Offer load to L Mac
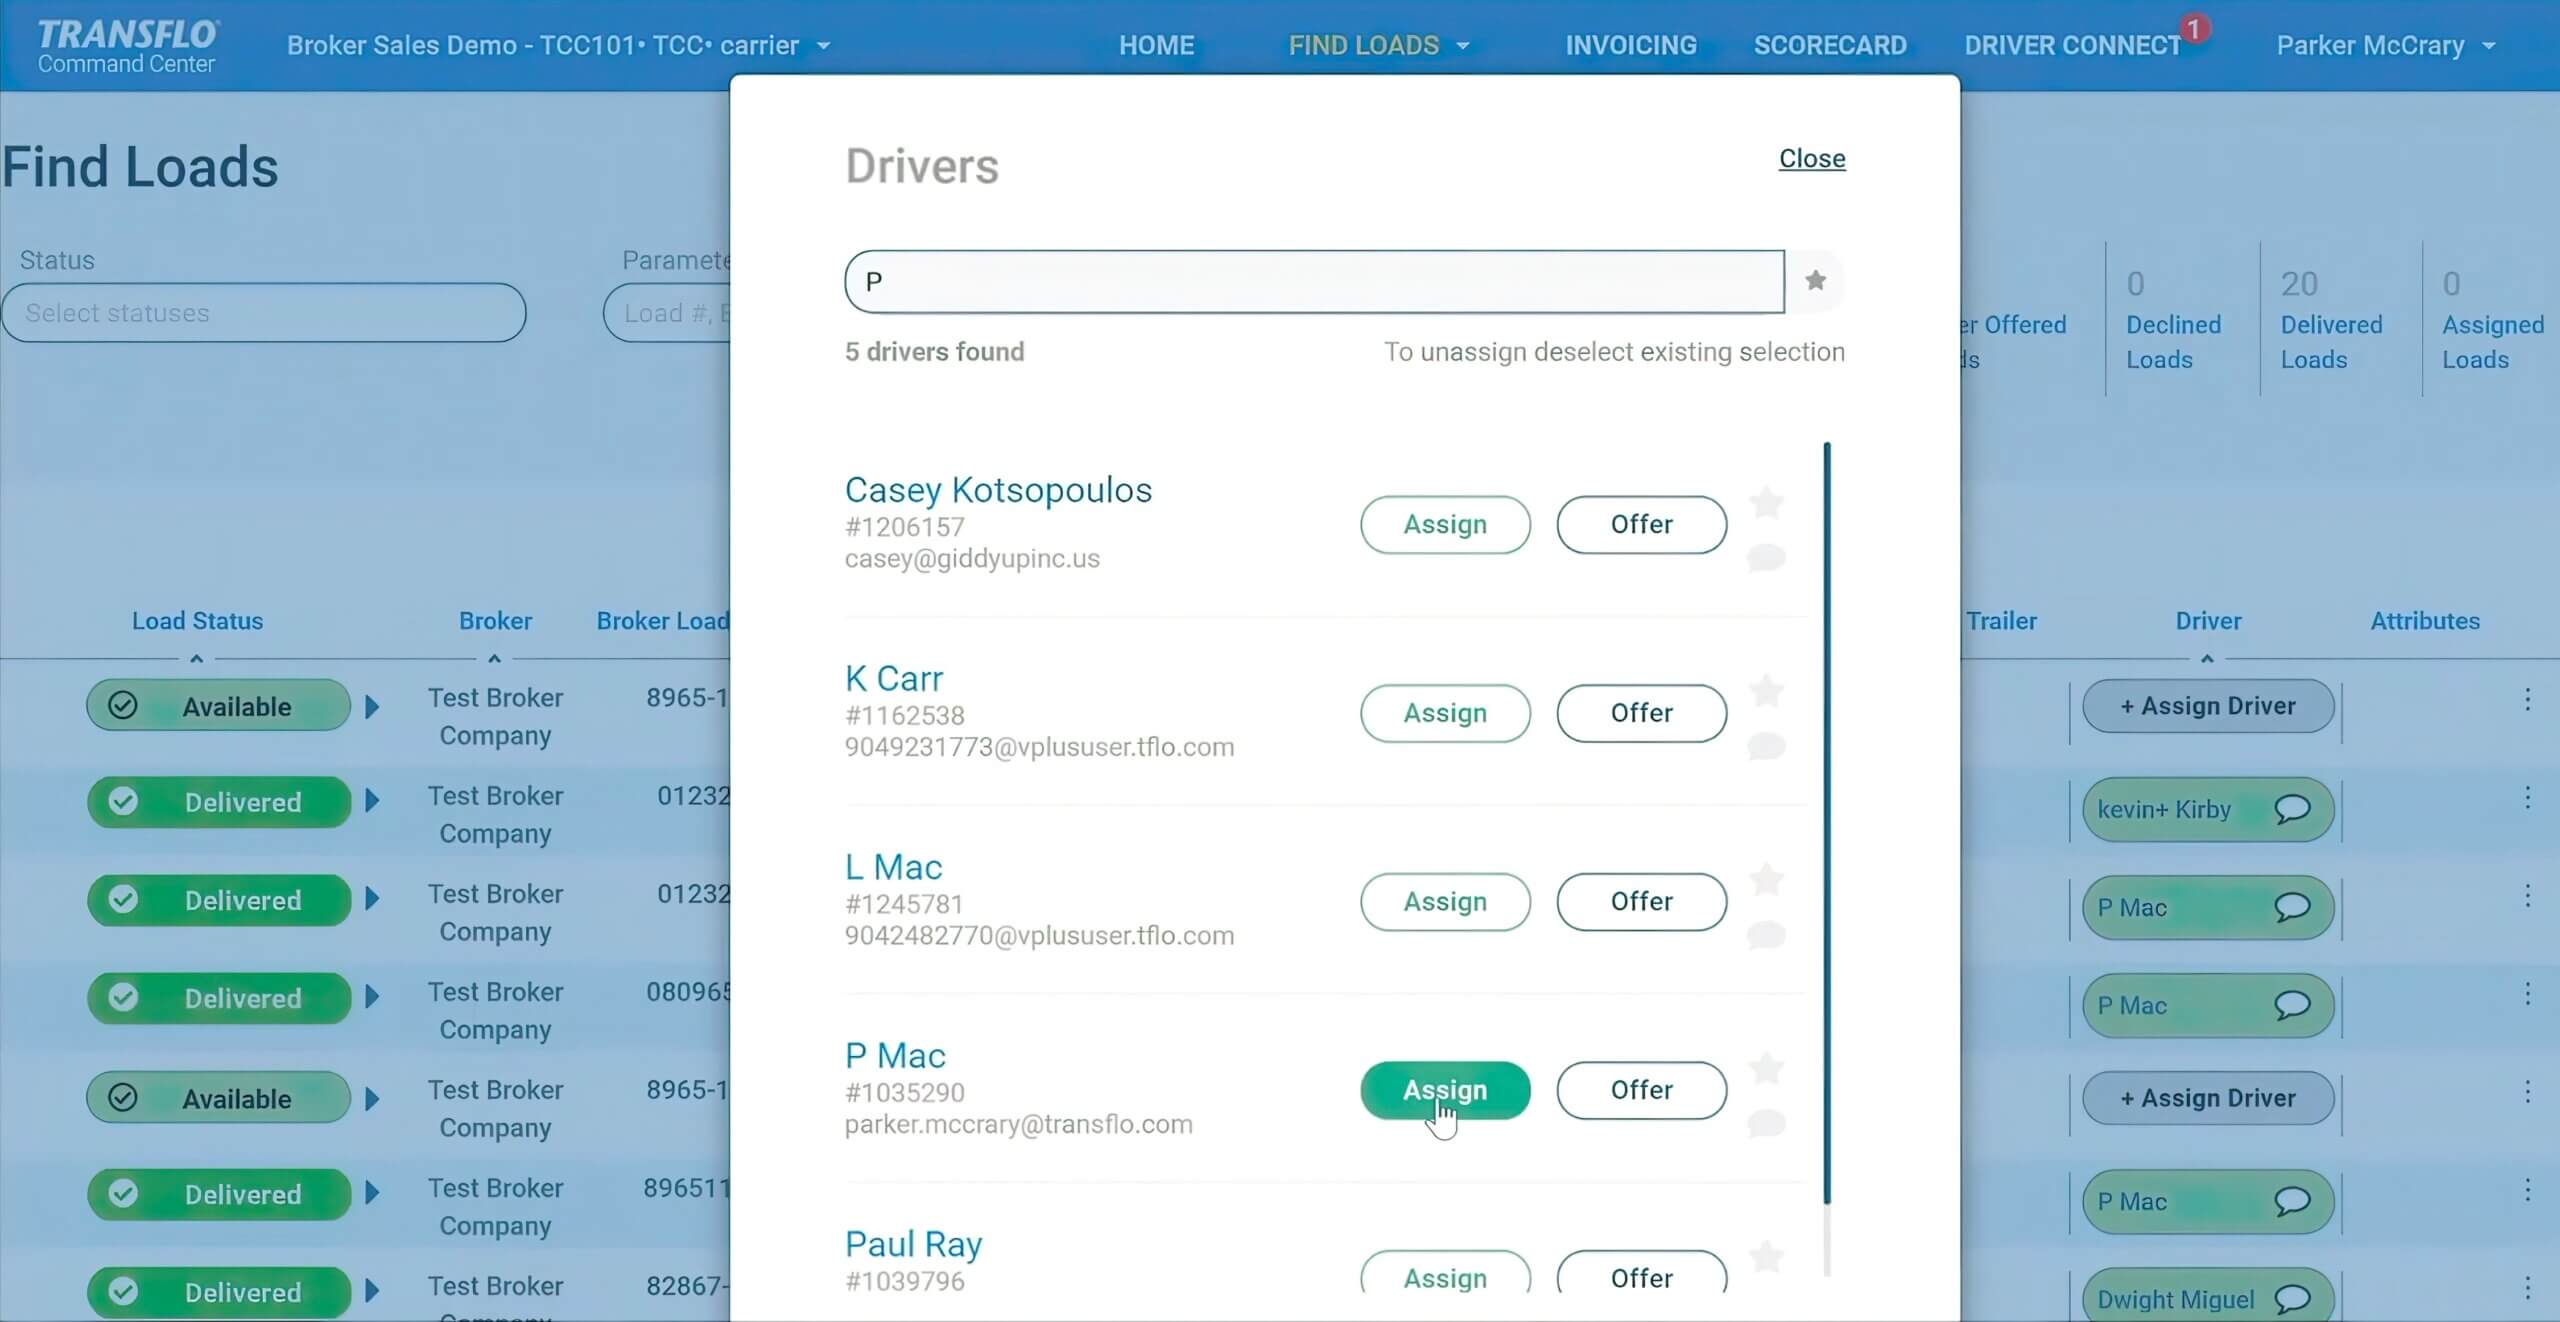Viewport: 2560px width, 1322px height. coord(1641,902)
